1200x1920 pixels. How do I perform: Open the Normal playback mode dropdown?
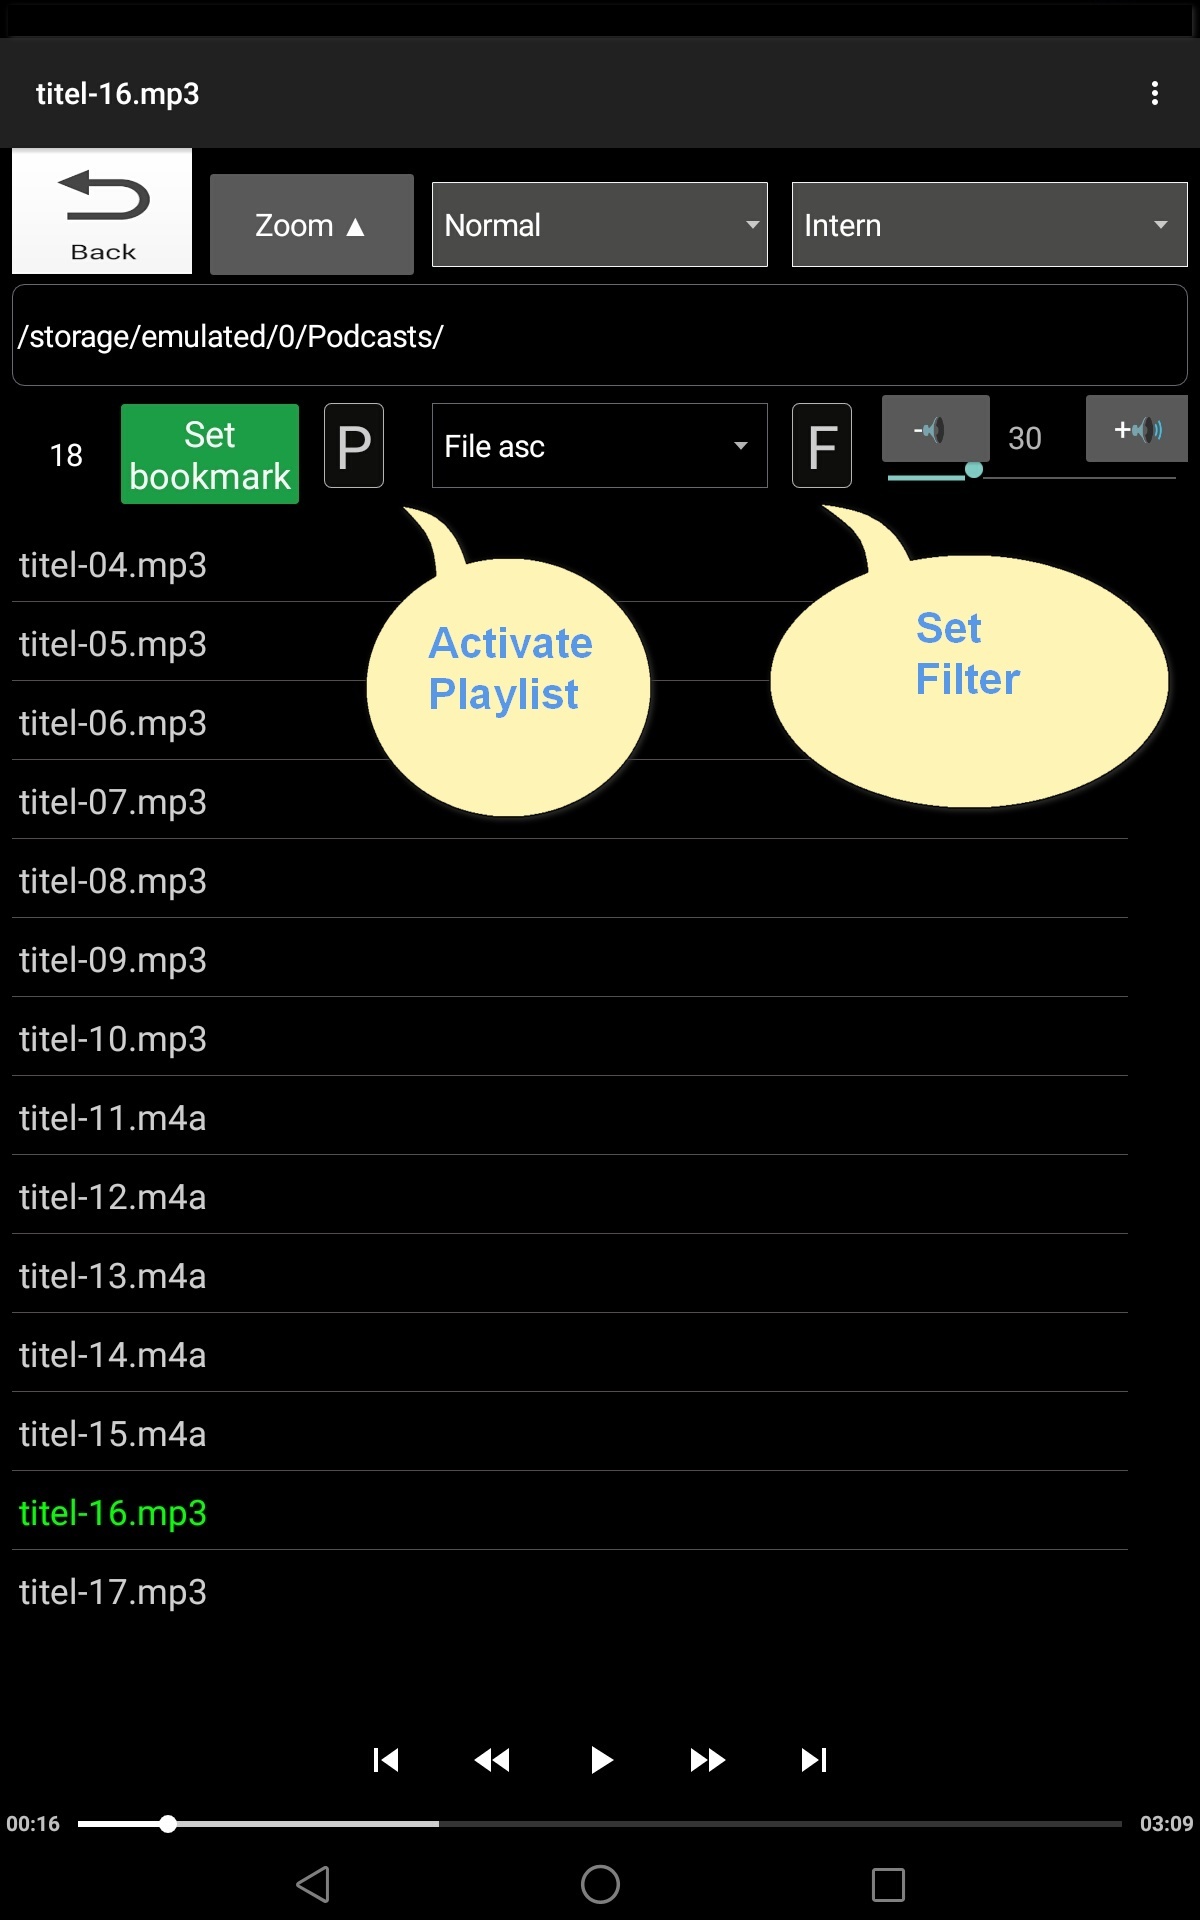click(x=600, y=225)
